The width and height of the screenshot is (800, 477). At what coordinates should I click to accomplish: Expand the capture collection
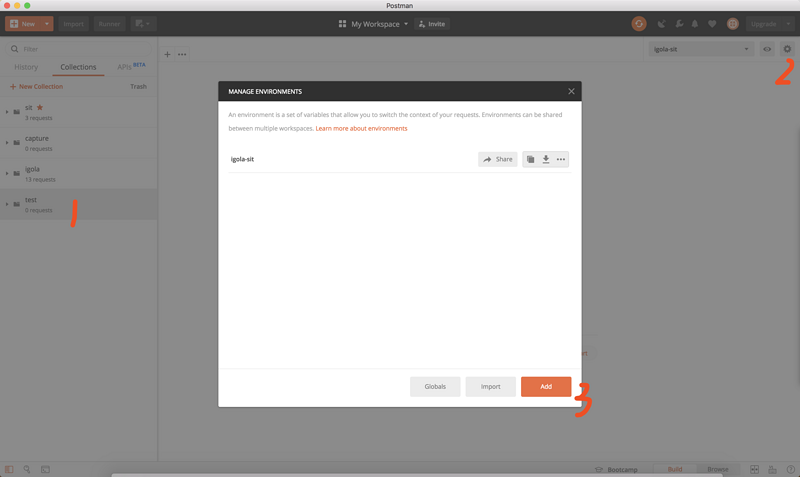(x=7, y=142)
